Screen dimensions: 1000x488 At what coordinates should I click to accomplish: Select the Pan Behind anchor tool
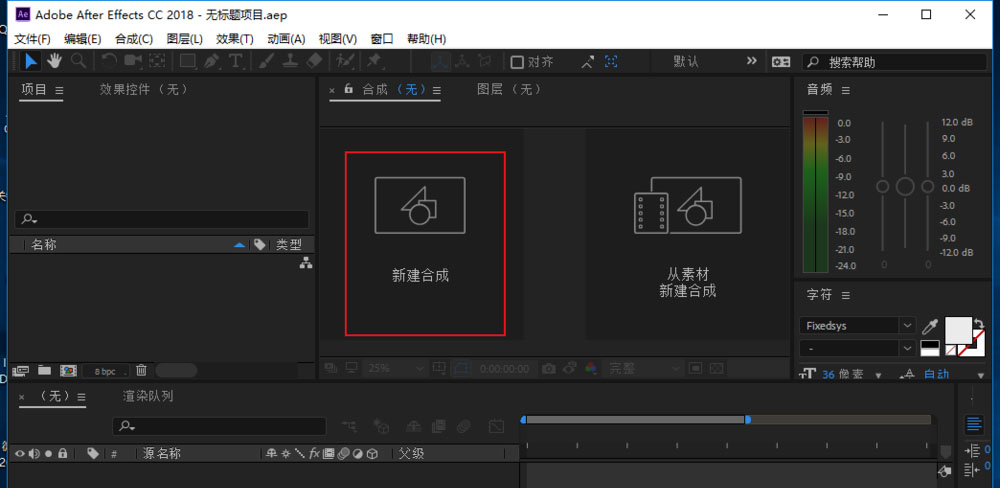[156, 61]
